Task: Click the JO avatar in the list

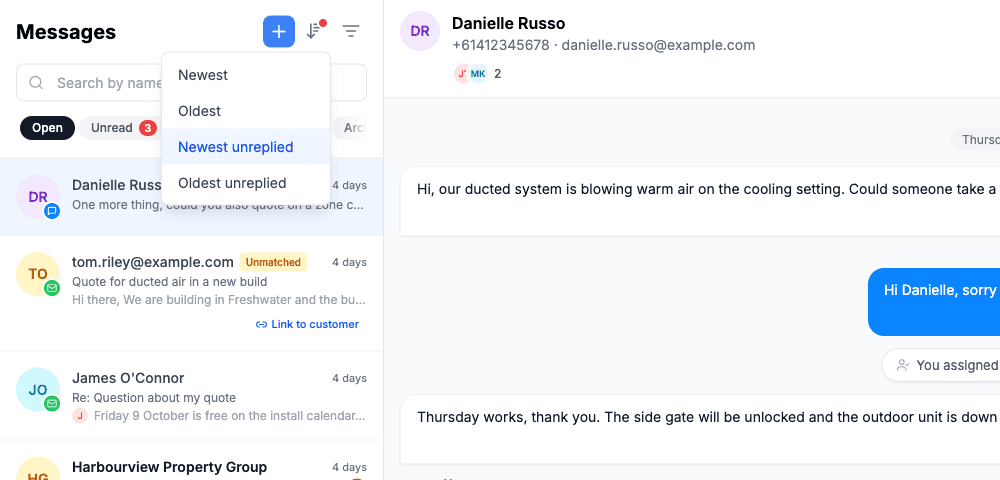Action: pos(38,389)
